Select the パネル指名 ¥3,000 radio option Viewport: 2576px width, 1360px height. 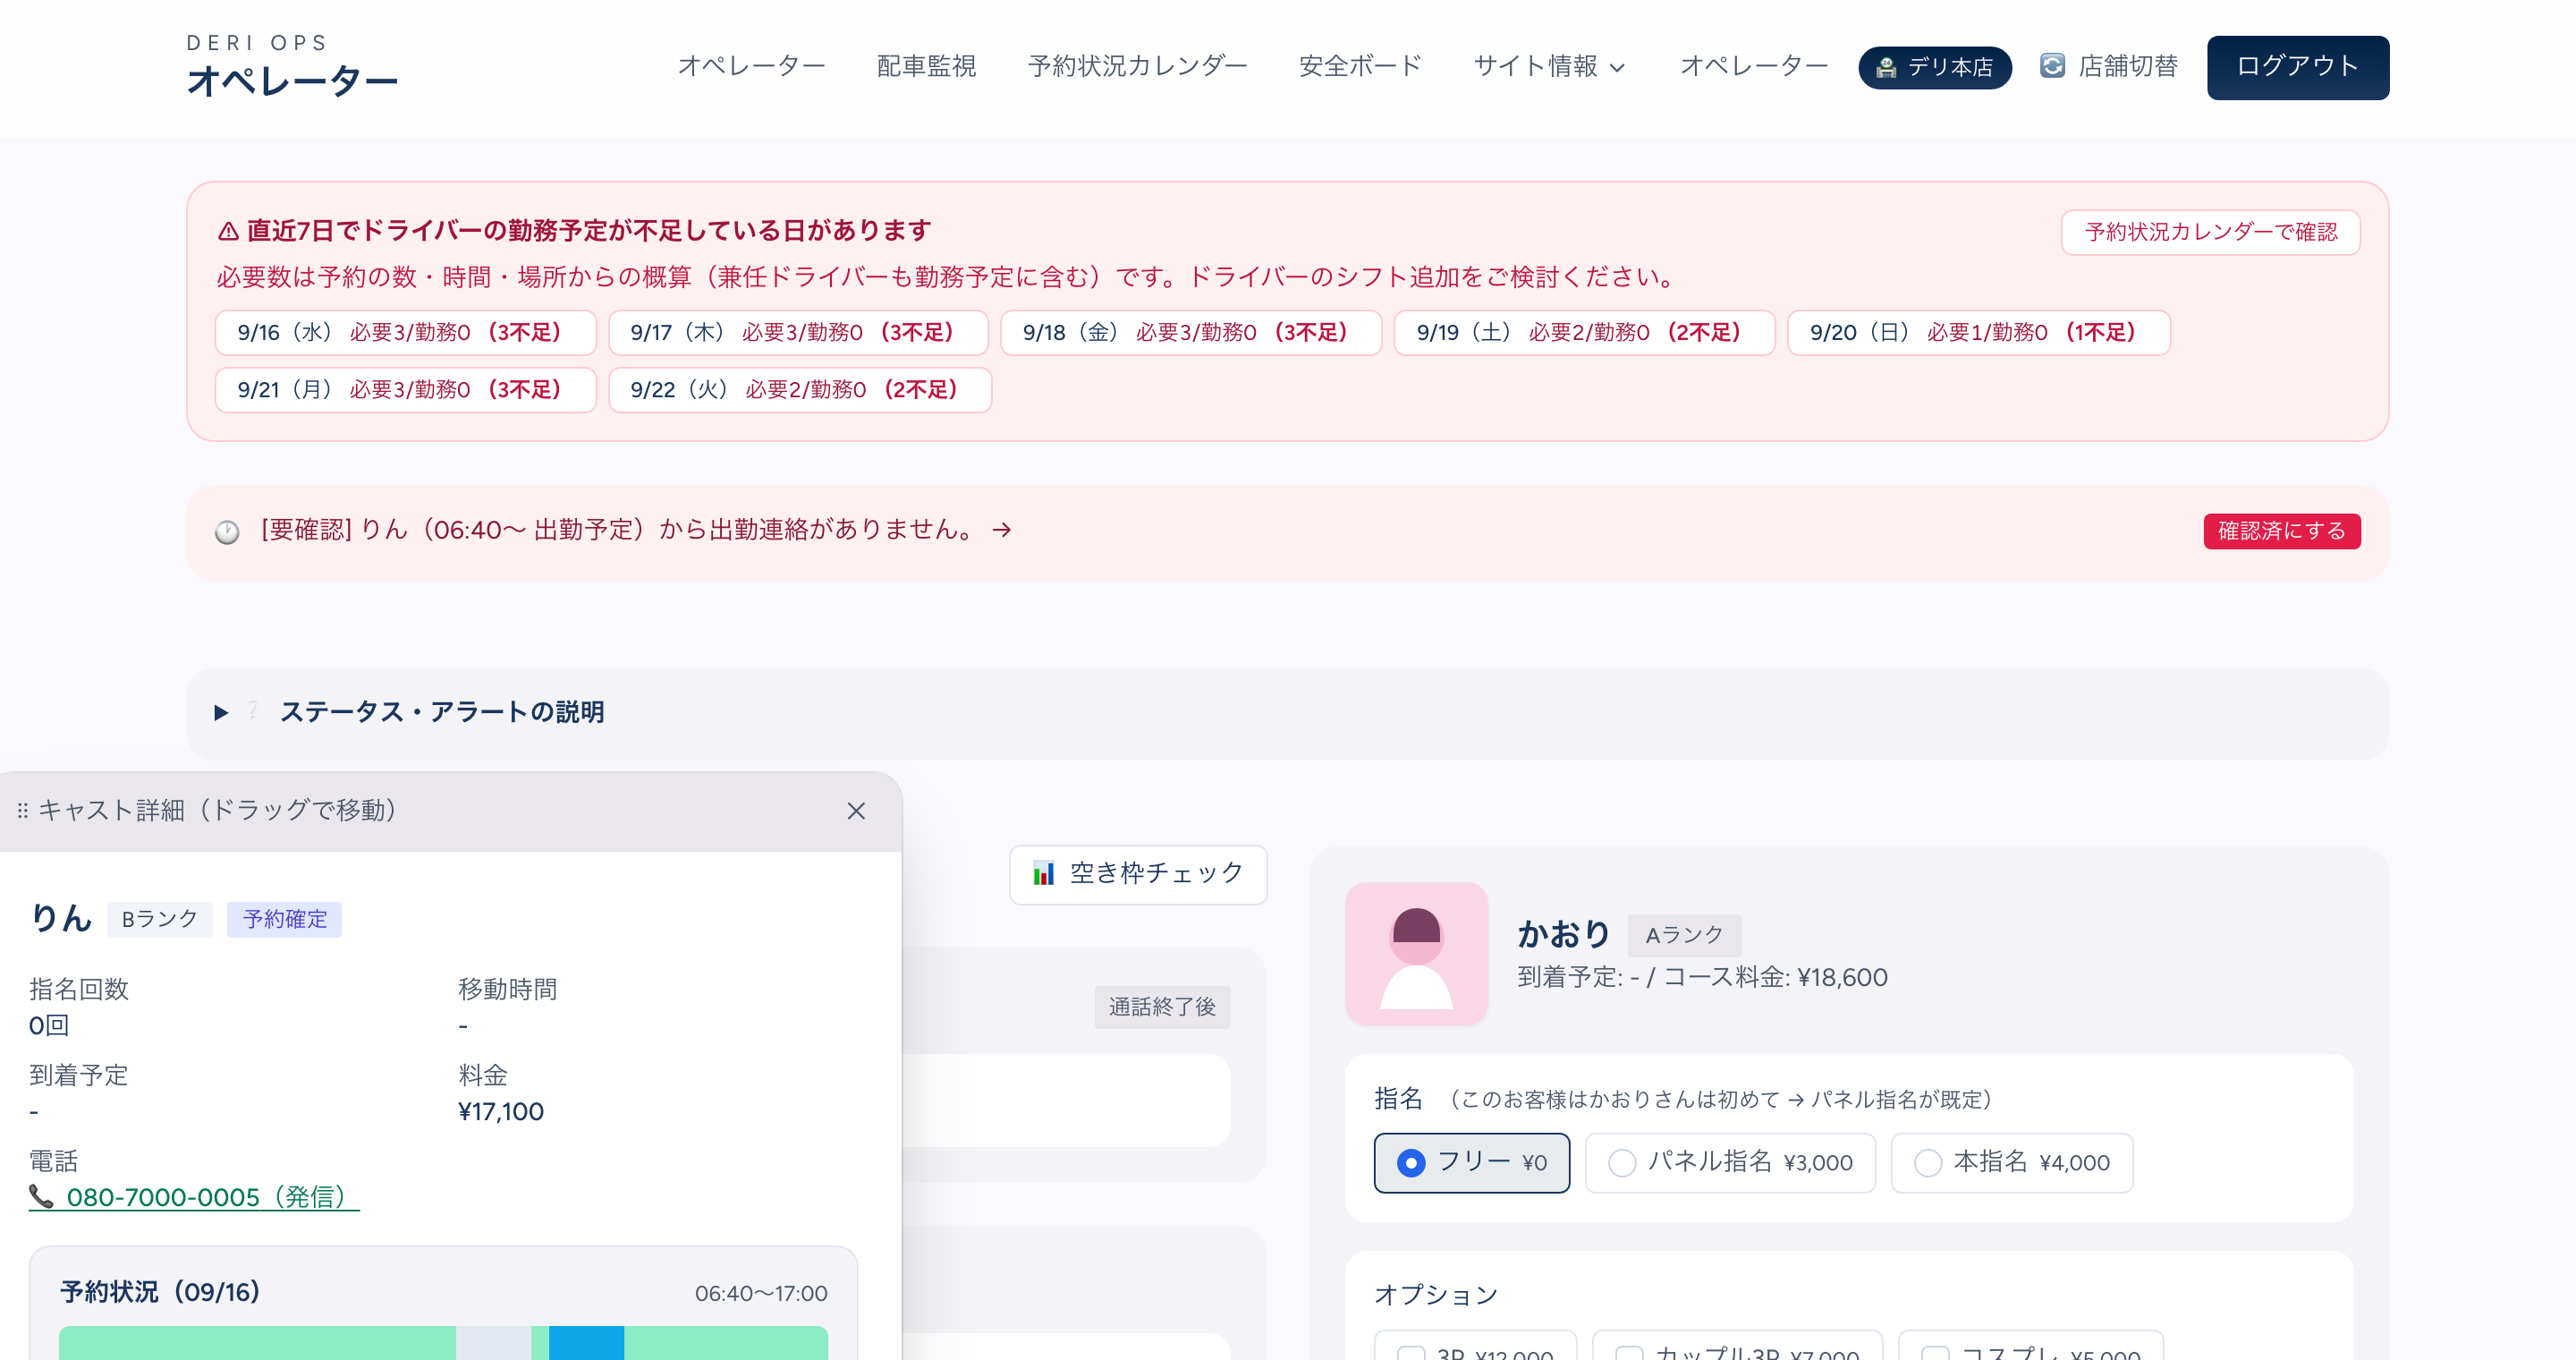[1729, 1162]
